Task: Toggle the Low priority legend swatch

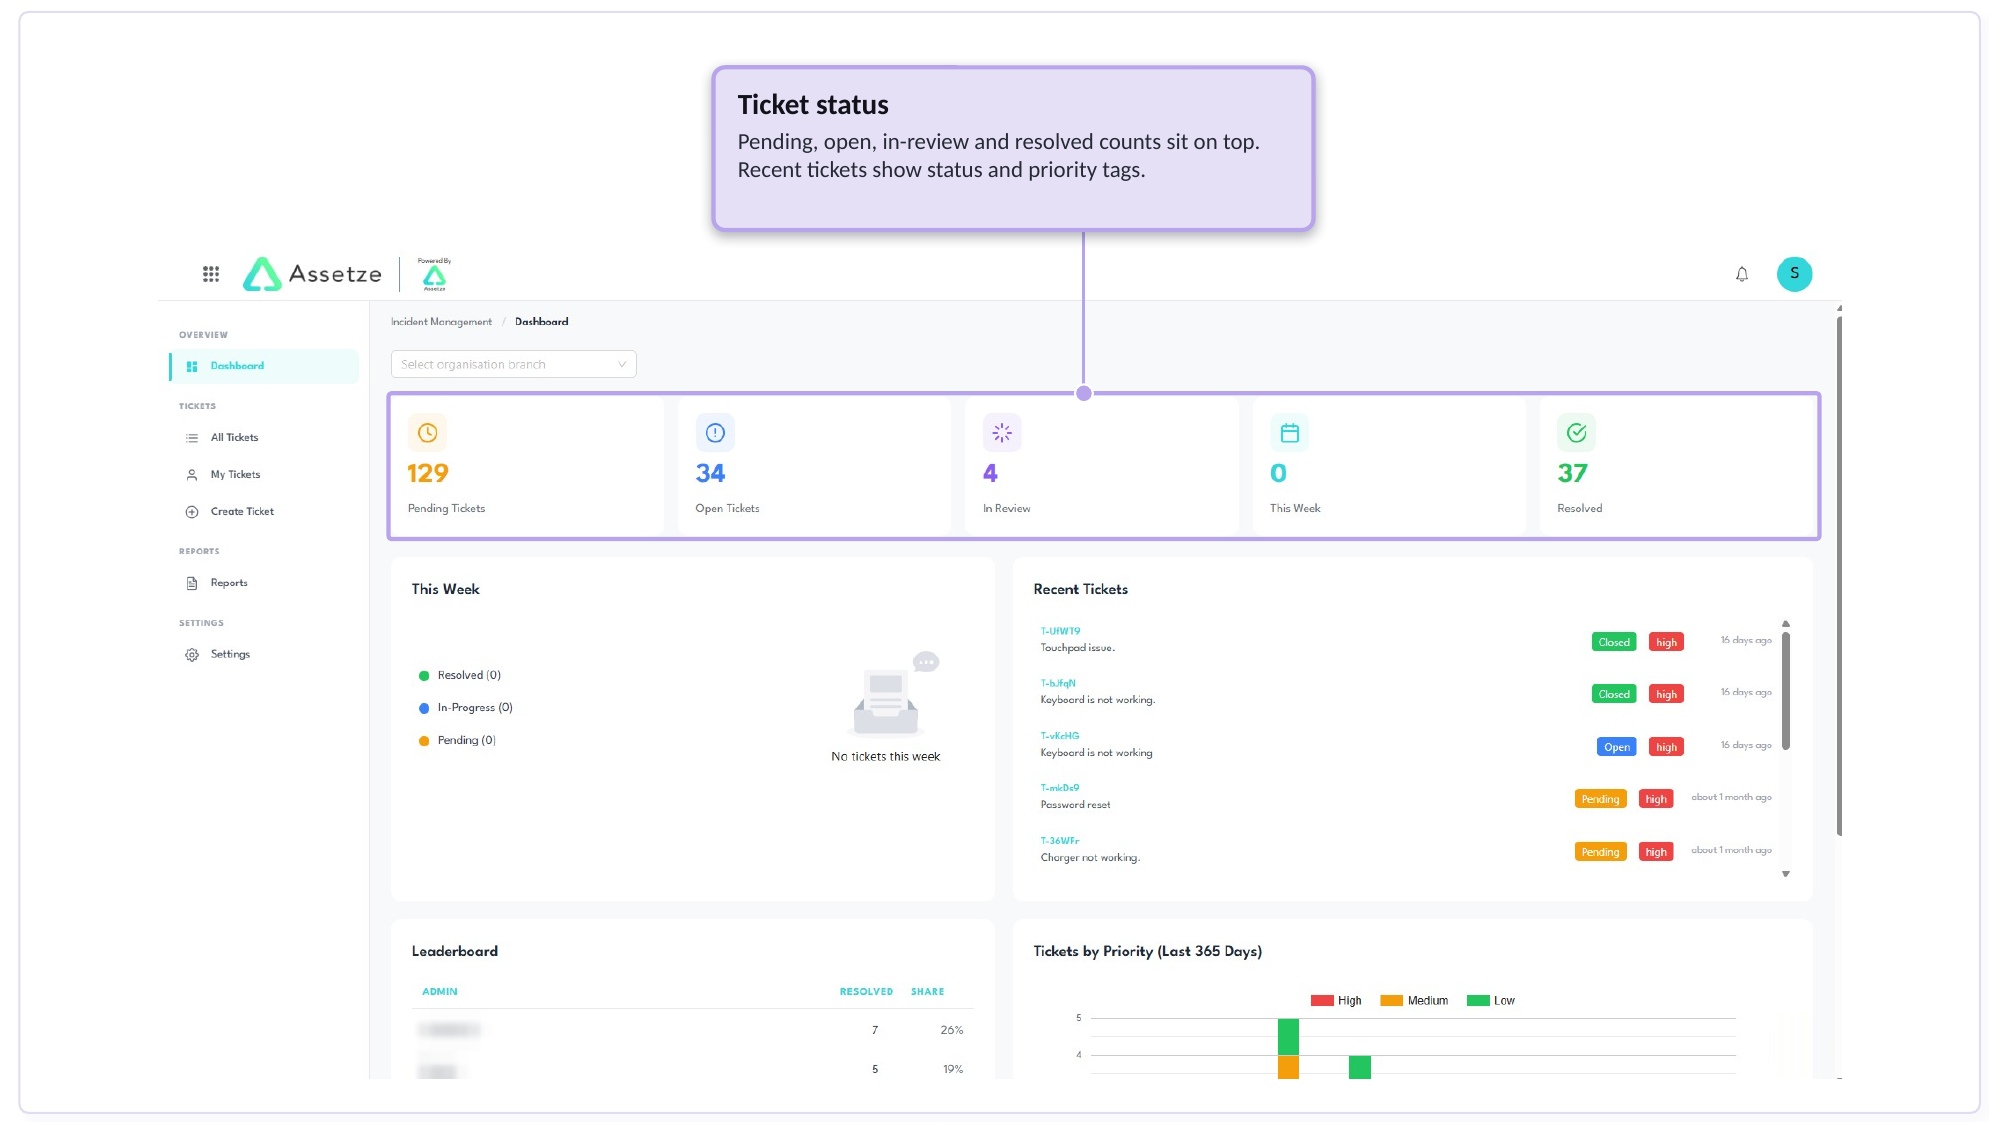Action: click(1478, 1001)
